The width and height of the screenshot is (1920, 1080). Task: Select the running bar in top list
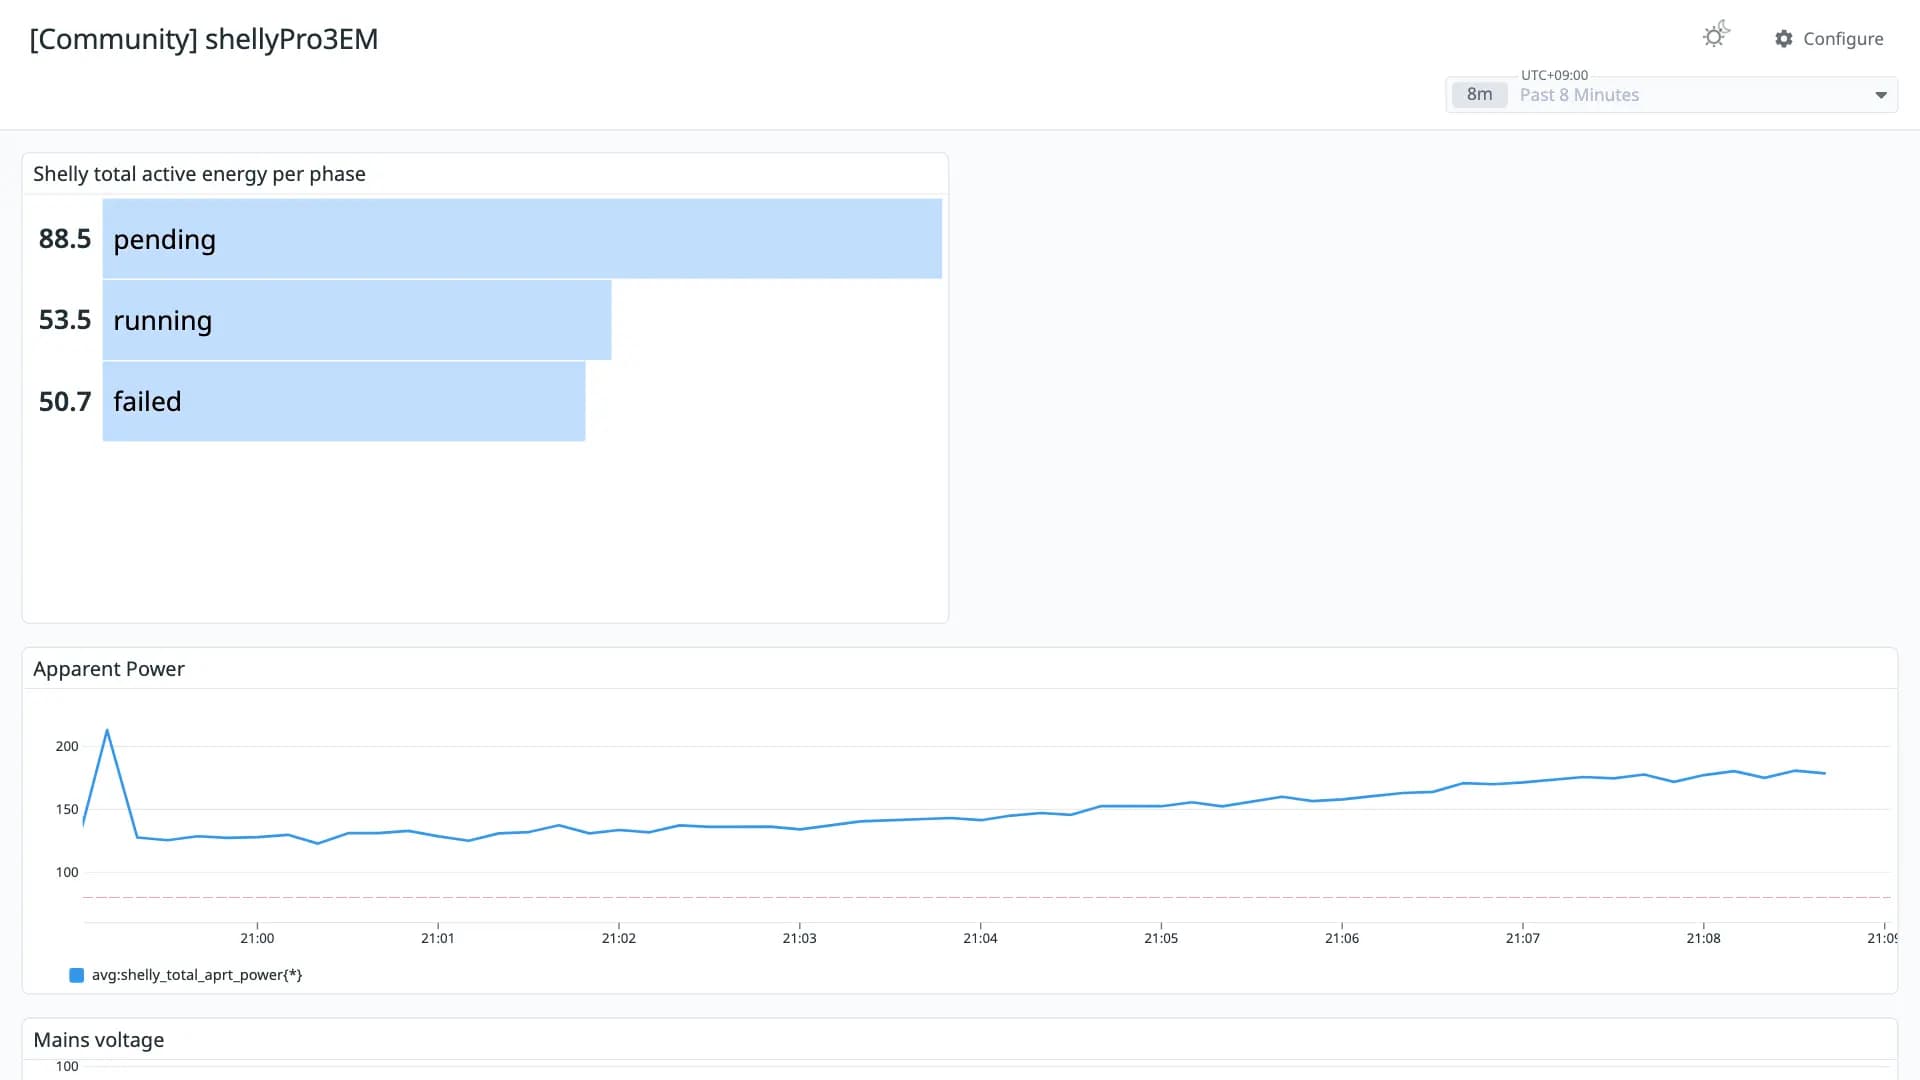(357, 320)
